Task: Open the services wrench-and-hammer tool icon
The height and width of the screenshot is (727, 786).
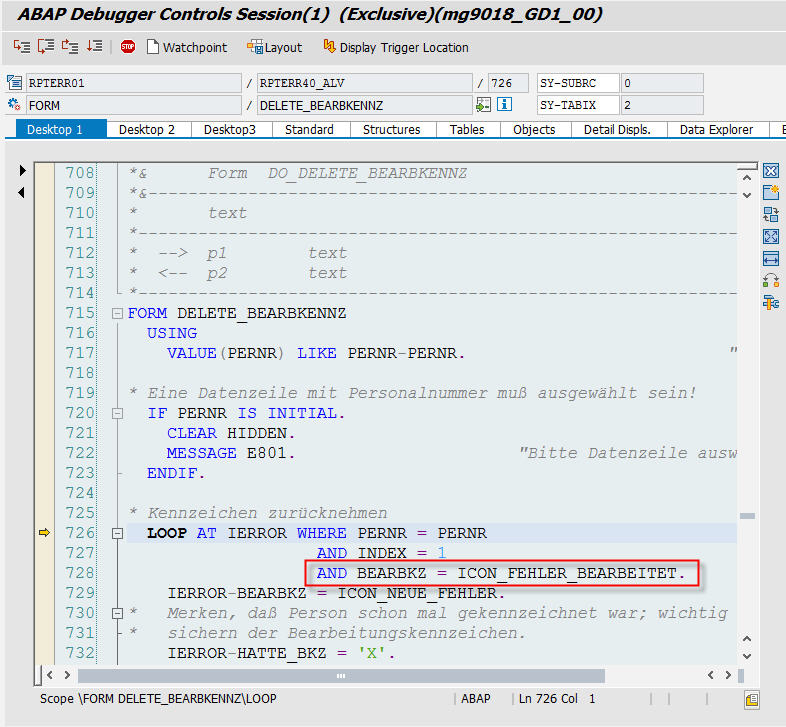Action: [x=770, y=302]
